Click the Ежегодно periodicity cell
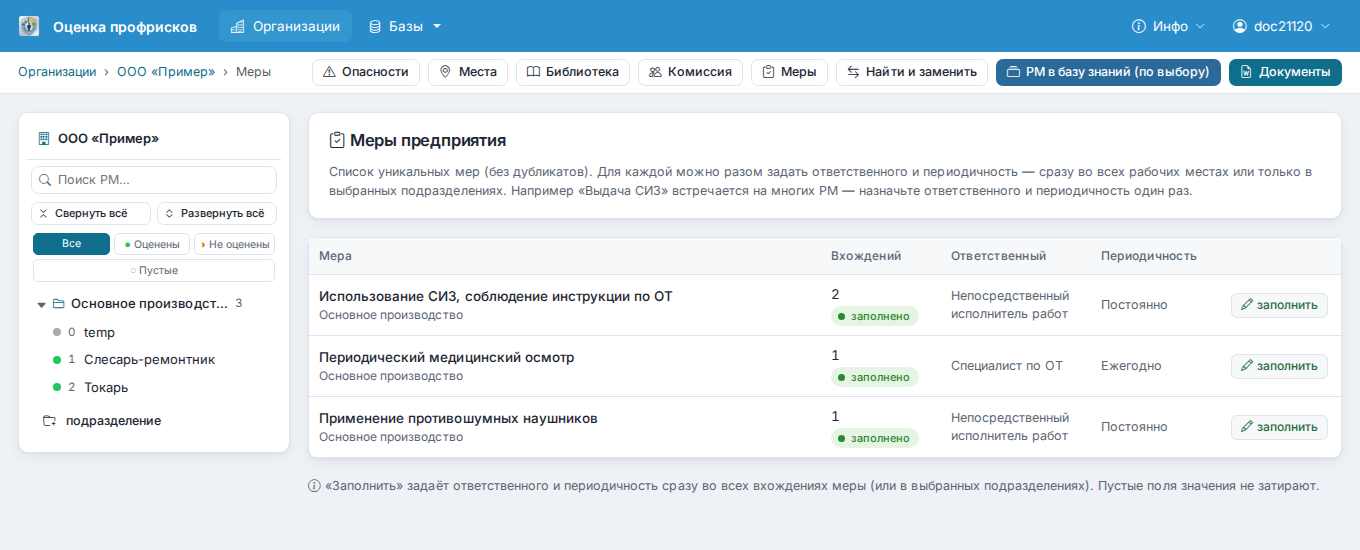1360x550 pixels. point(1131,366)
